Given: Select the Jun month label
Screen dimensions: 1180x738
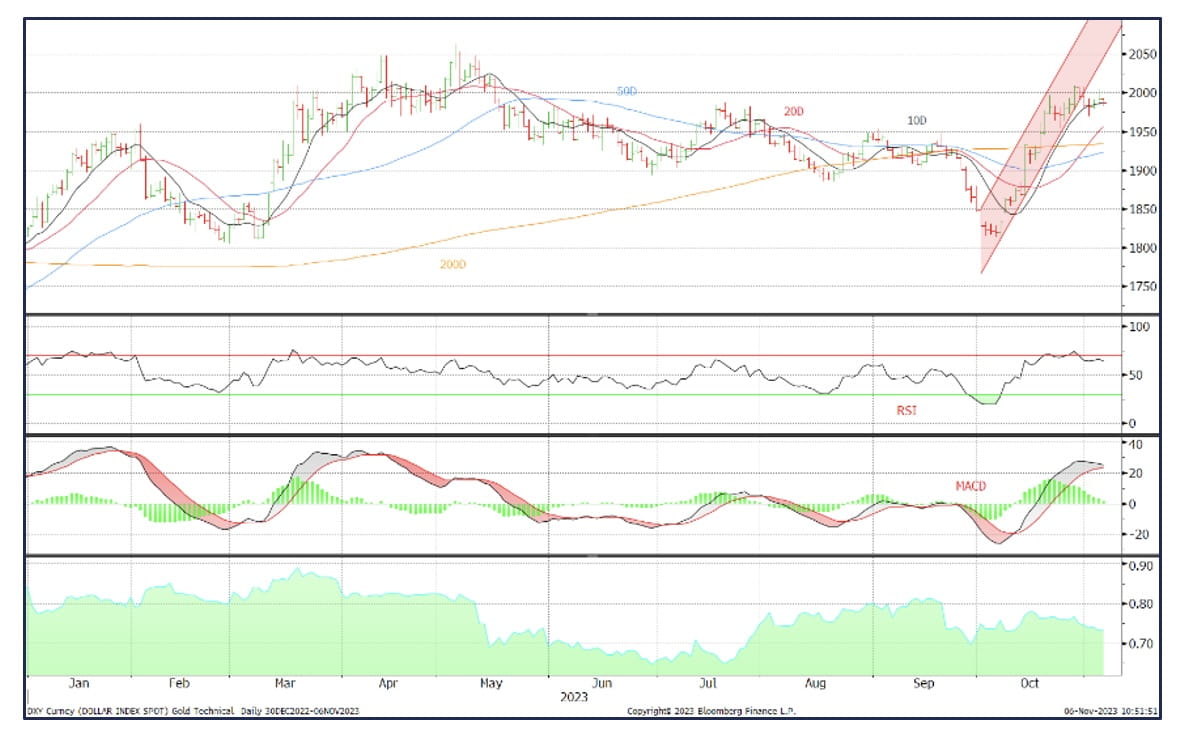Looking at the screenshot, I should [601, 683].
